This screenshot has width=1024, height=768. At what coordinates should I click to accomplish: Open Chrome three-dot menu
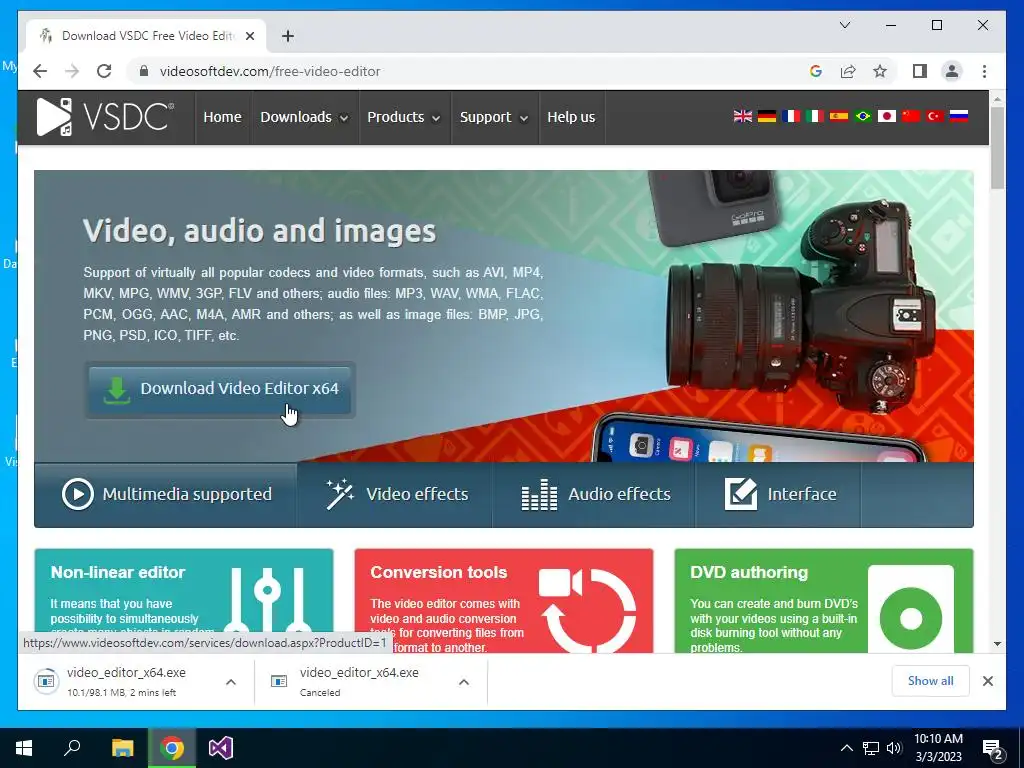984,71
